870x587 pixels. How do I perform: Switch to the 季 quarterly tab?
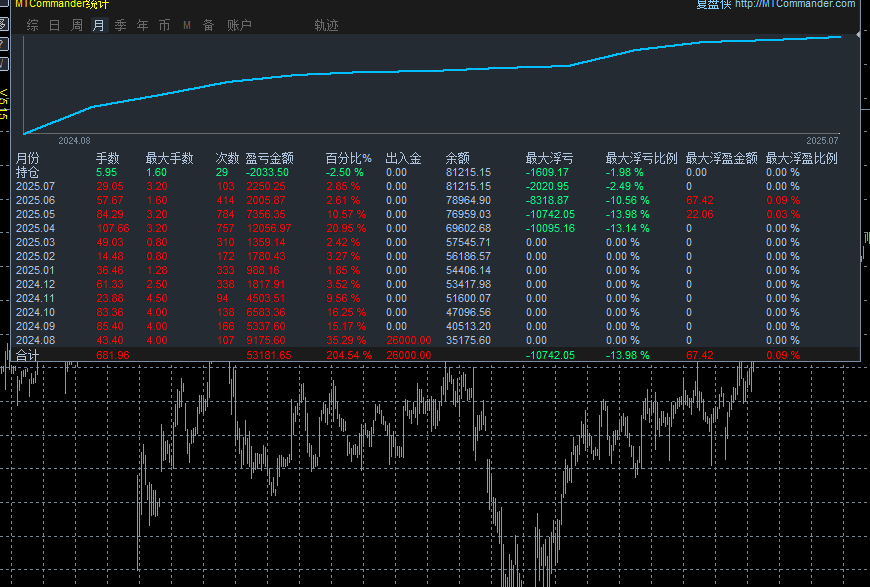(x=120, y=25)
